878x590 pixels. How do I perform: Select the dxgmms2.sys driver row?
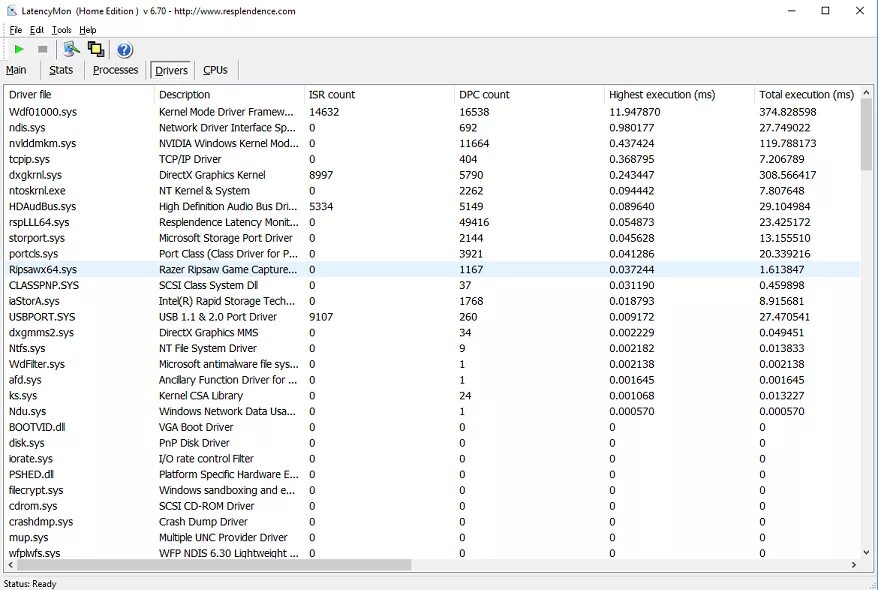432,332
